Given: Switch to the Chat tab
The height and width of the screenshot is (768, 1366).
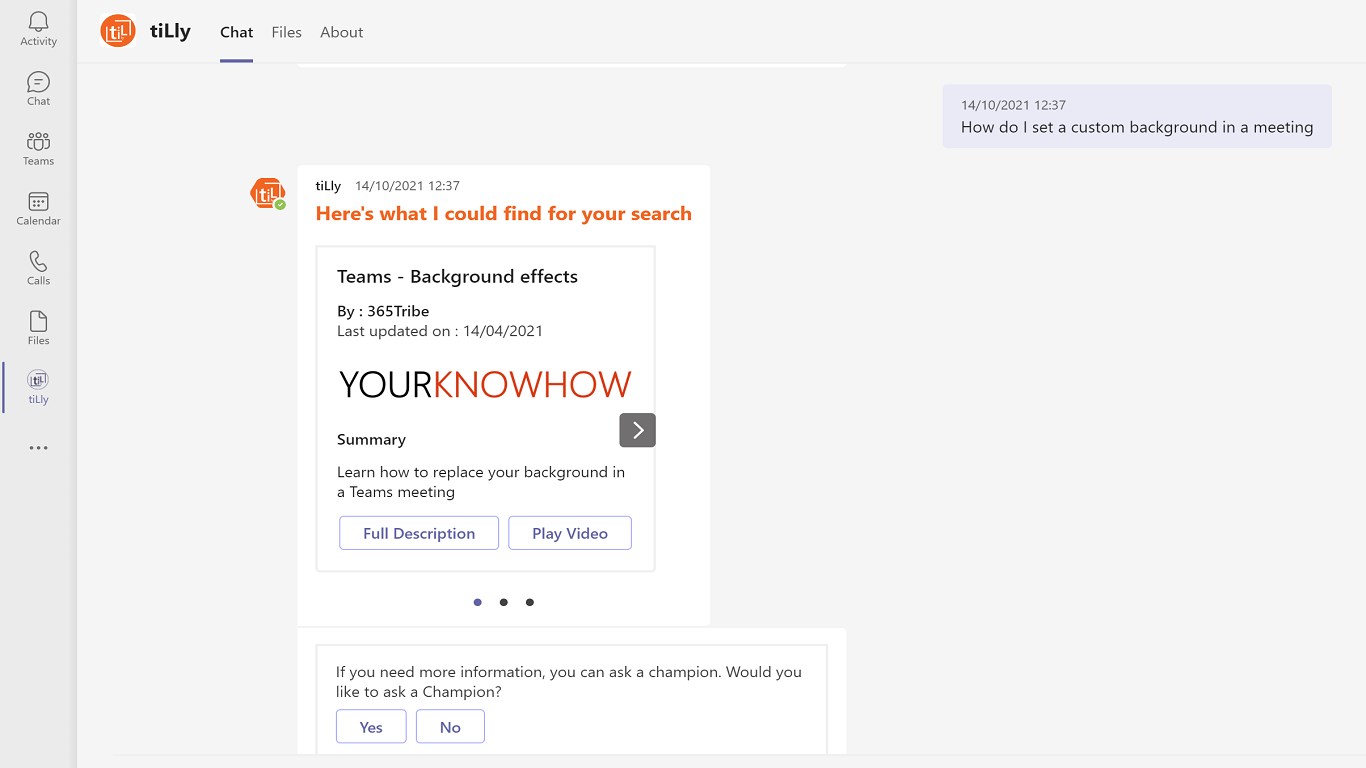Looking at the screenshot, I should click(x=237, y=32).
